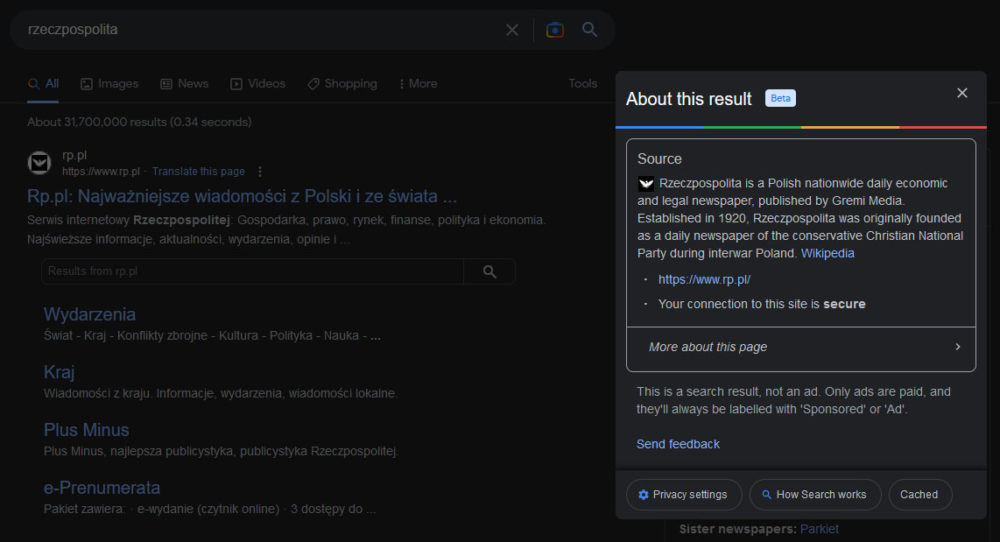Viewport: 1000px width, 542px height.
Task: Click About 31,700,000 results text
Action: point(140,122)
